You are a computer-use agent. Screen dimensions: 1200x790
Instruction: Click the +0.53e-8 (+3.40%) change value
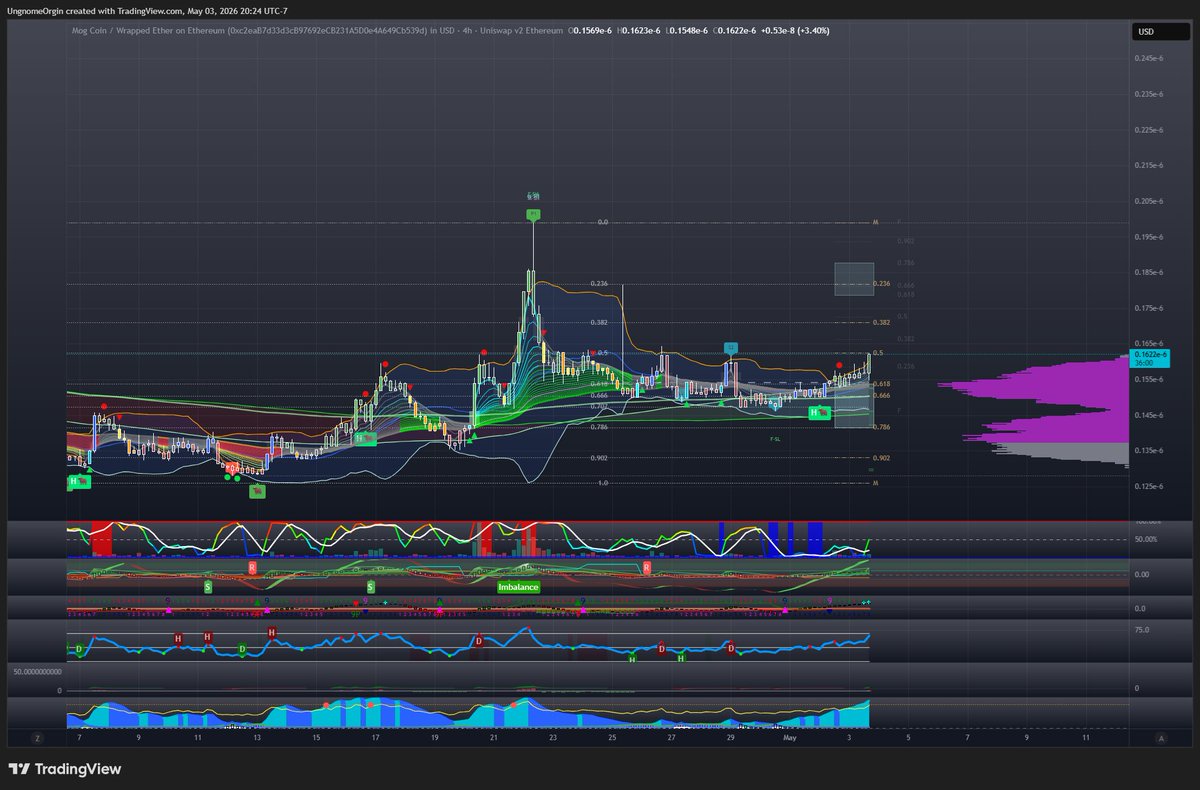[x=794, y=30]
